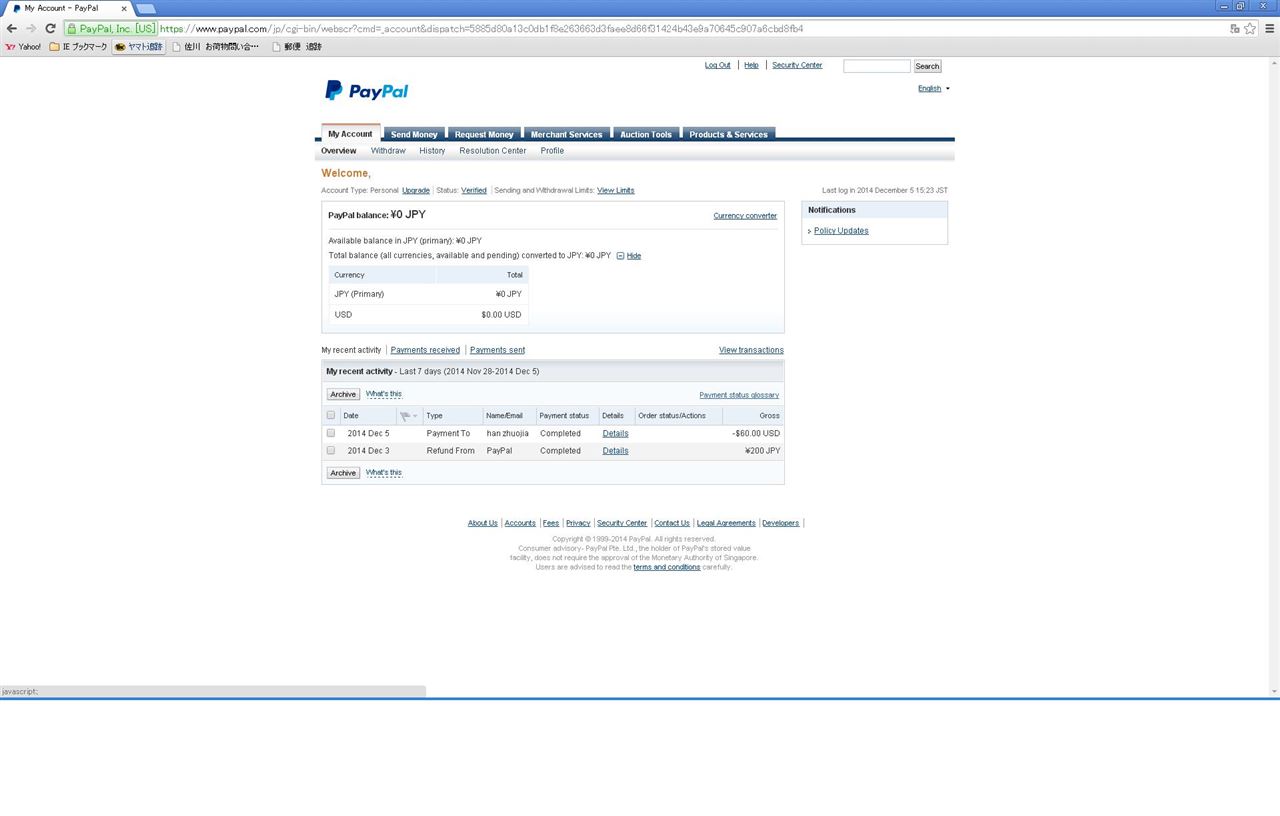Bookmark this page with the star icon
1280x816 pixels.
pyautogui.click(x=1250, y=29)
